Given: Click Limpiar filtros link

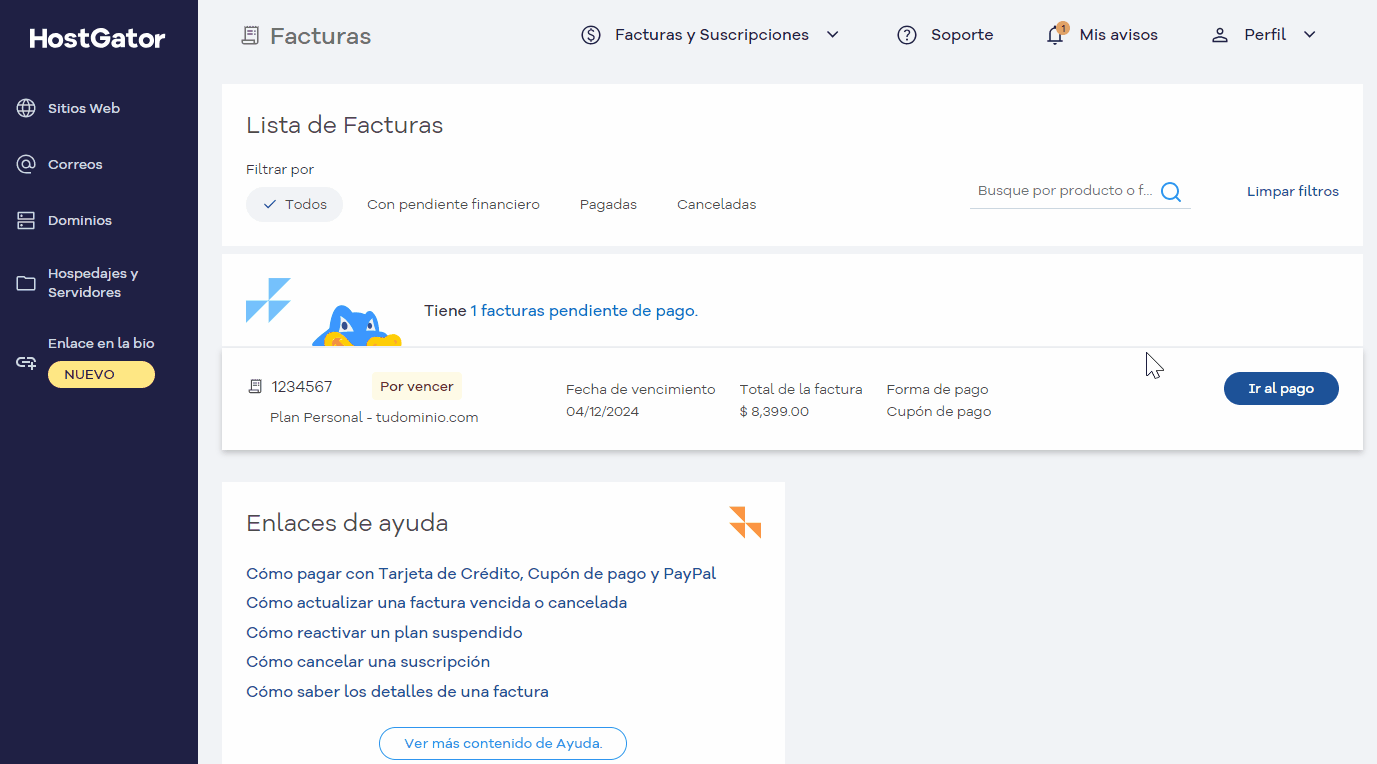Looking at the screenshot, I should click(x=1292, y=191).
